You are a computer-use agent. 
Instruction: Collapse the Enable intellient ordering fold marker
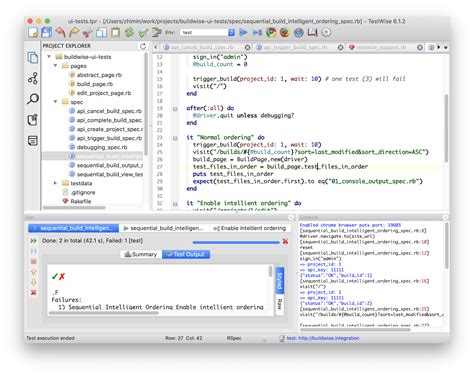point(175,204)
